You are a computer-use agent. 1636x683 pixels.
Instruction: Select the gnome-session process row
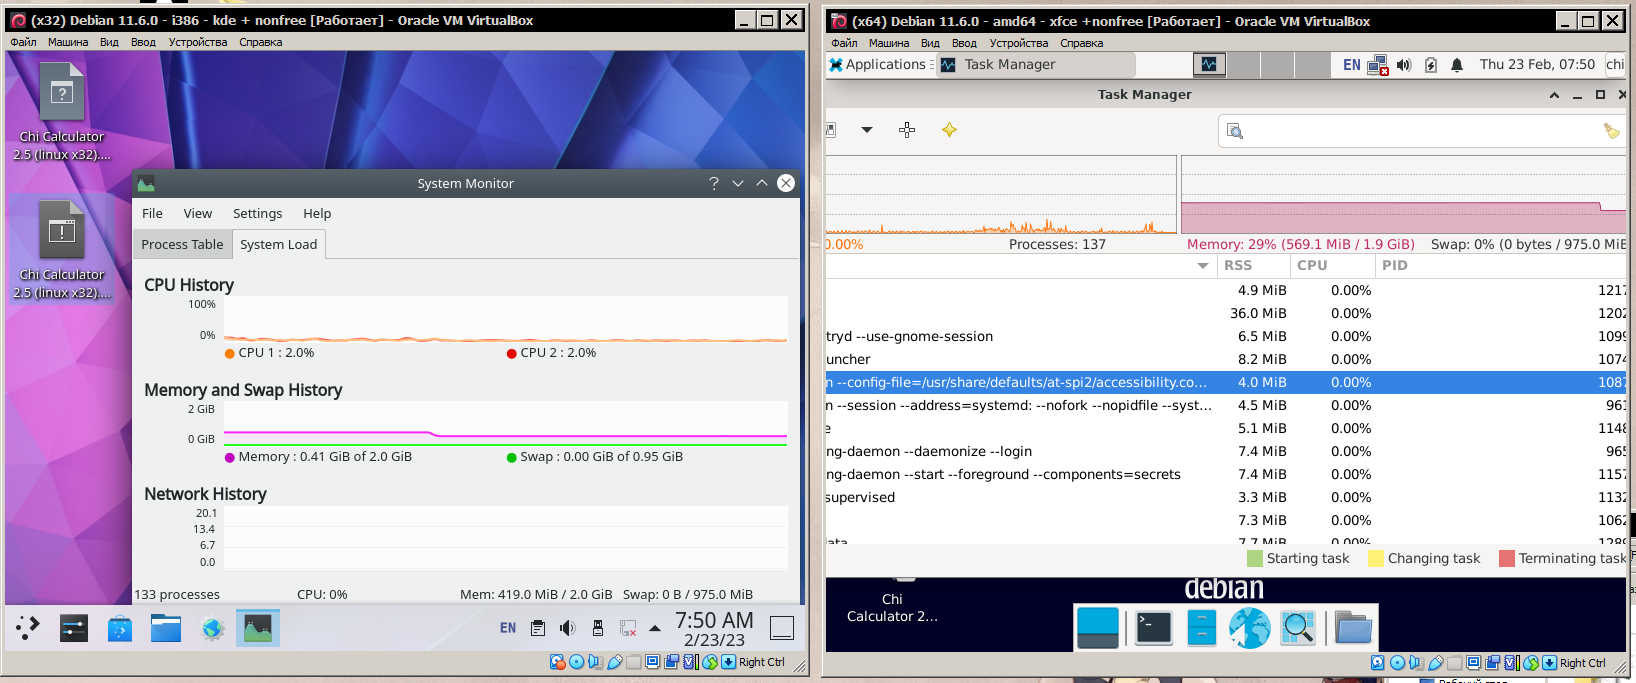click(x=1226, y=336)
